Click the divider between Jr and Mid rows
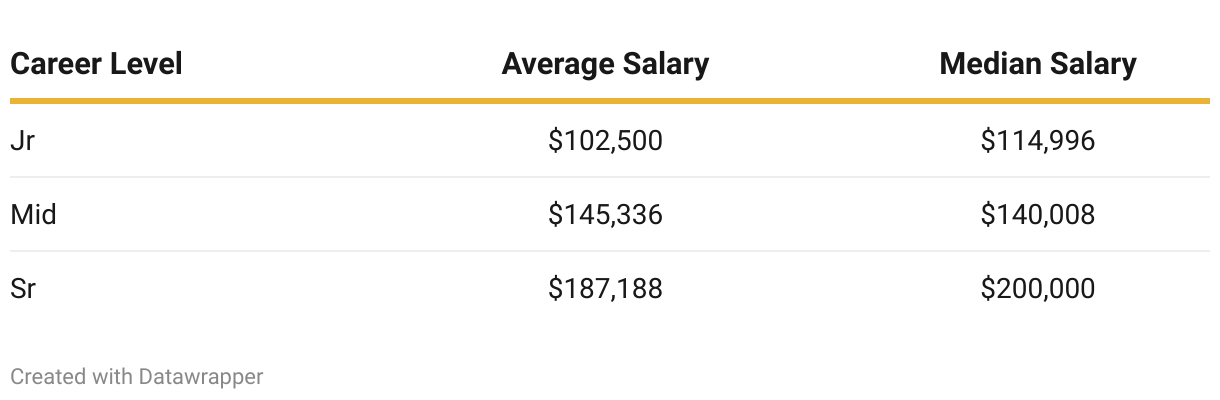Viewport: 1220px width, 400px height. 610,177
